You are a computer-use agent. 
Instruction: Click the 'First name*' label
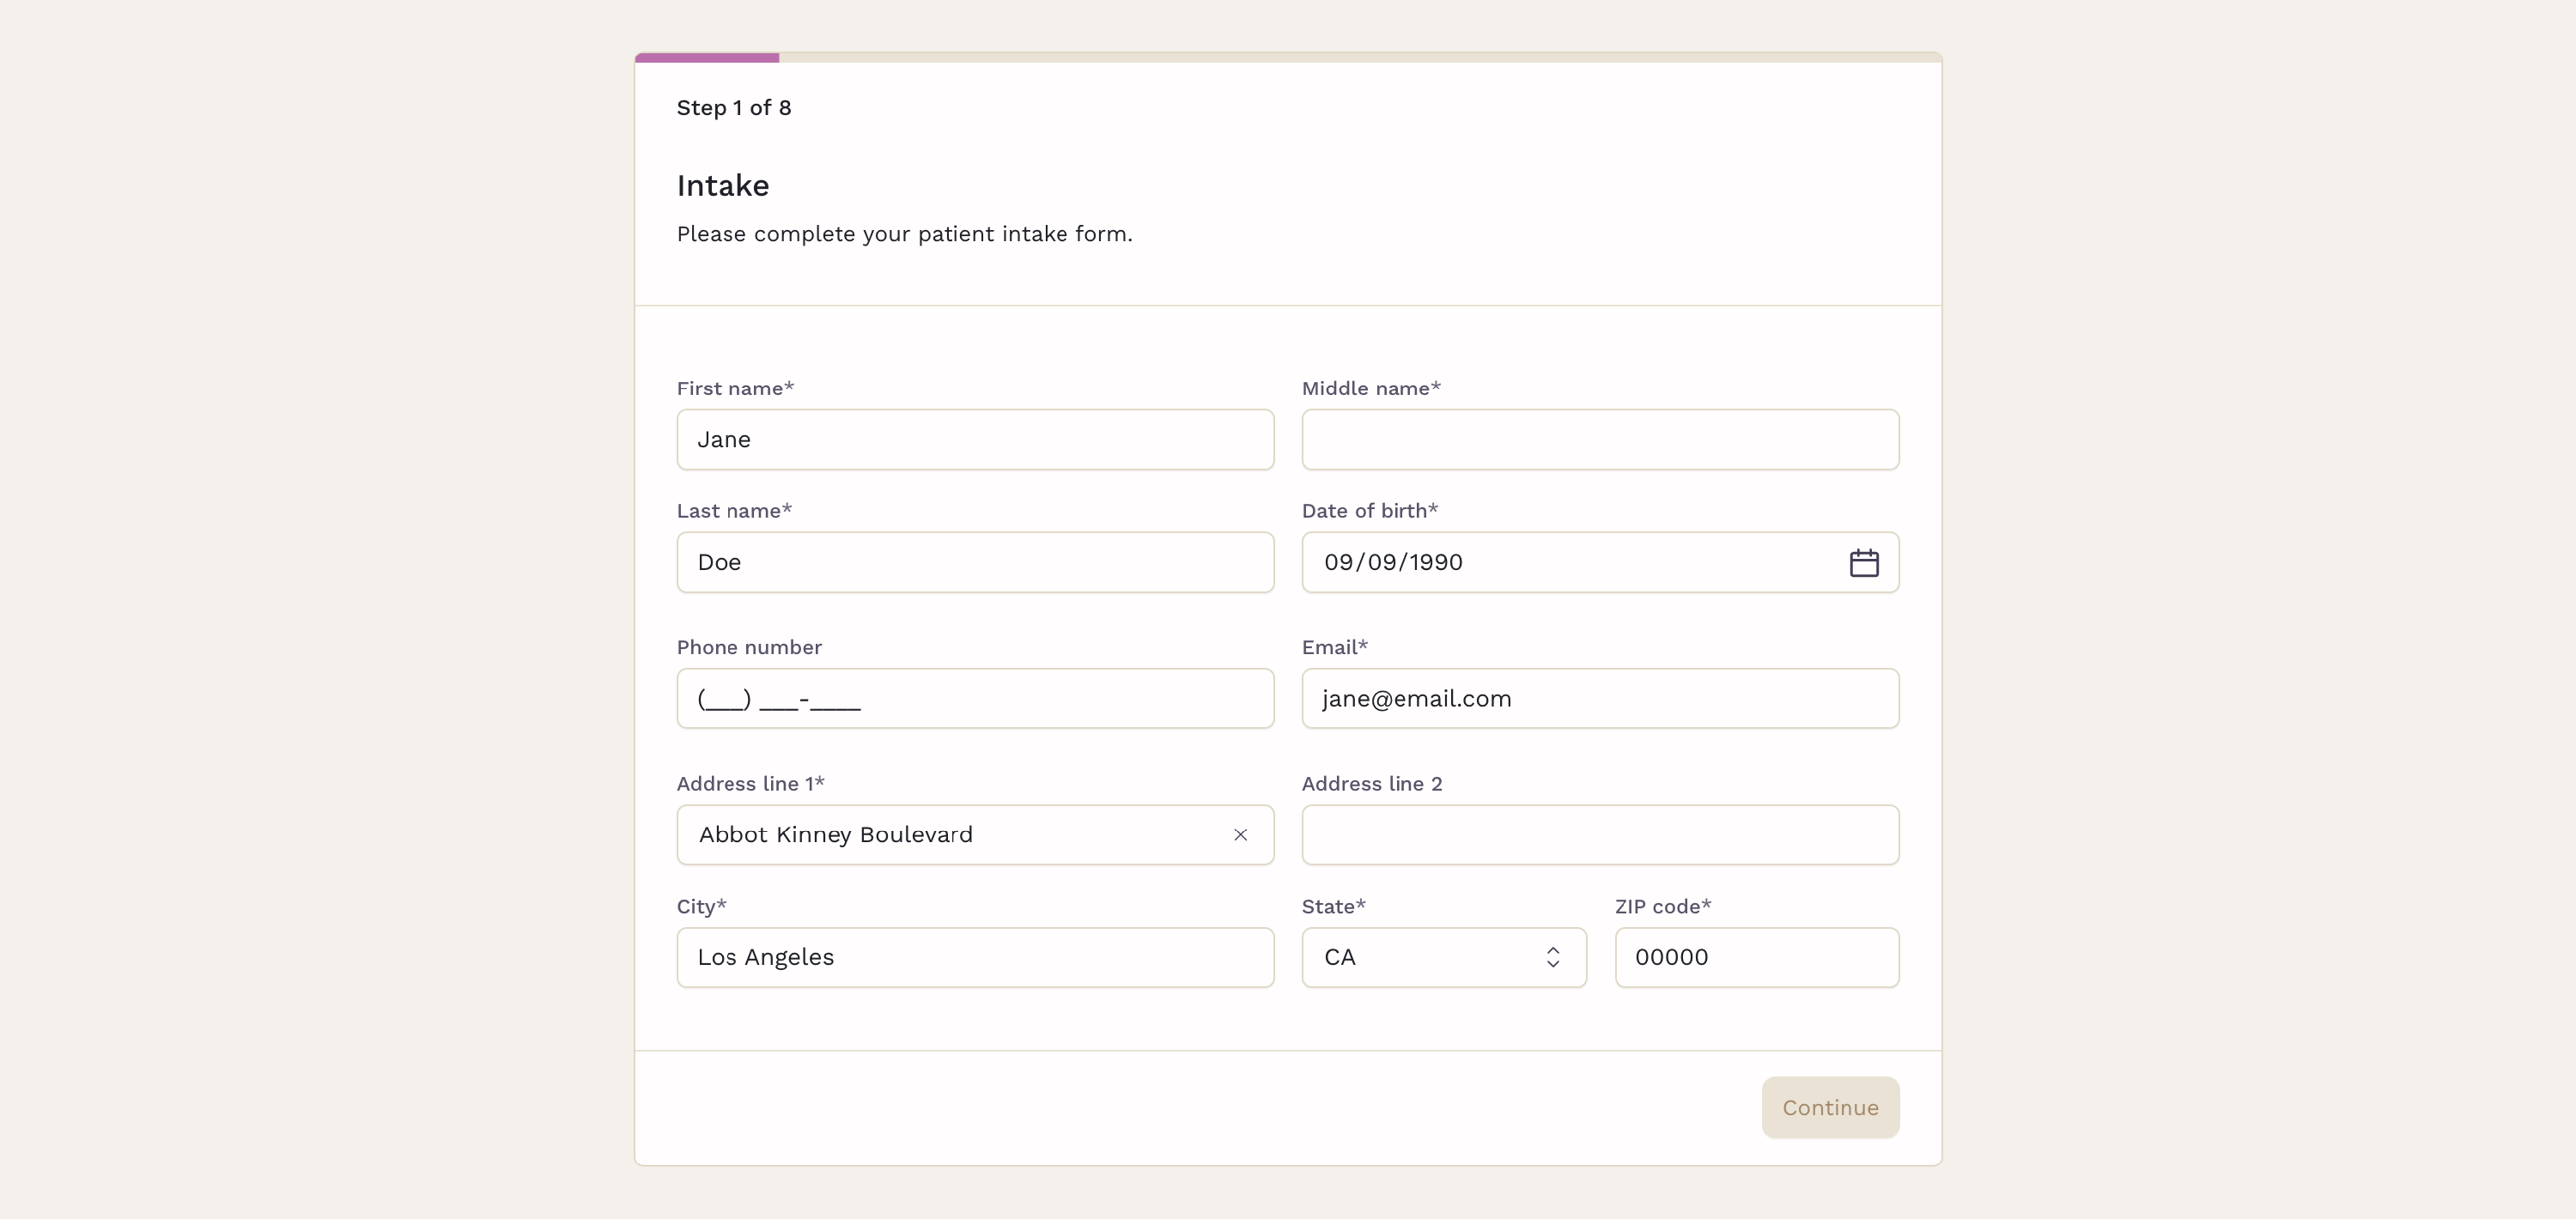tap(735, 388)
